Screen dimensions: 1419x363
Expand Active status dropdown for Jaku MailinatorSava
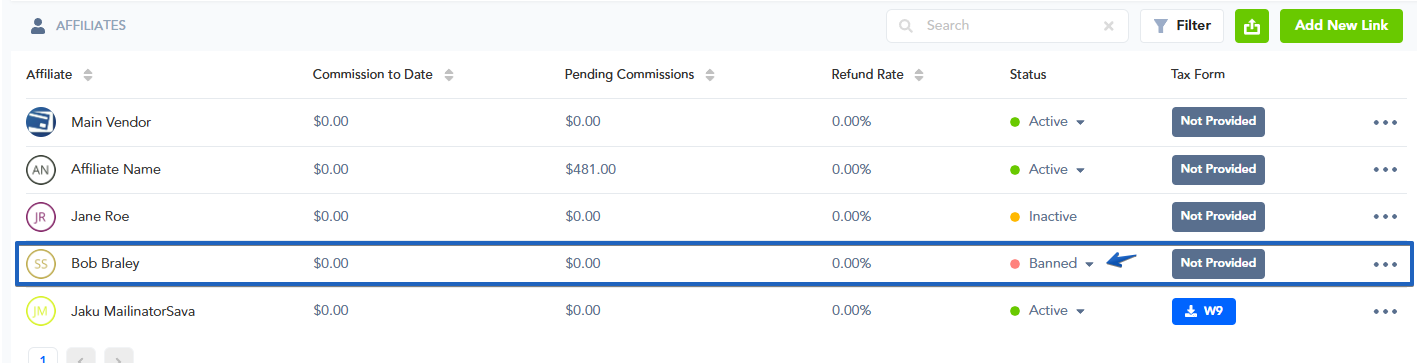pos(1080,311)
